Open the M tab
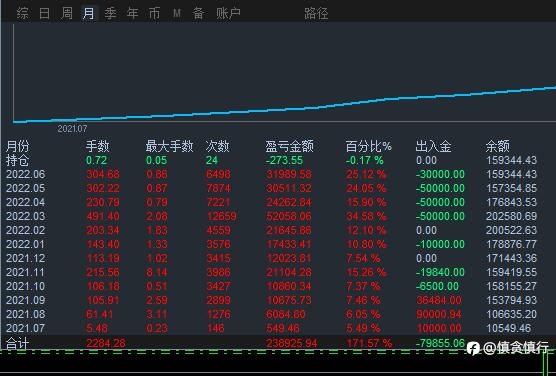Viewport: 556px width, 376px height. pos(177,13)
